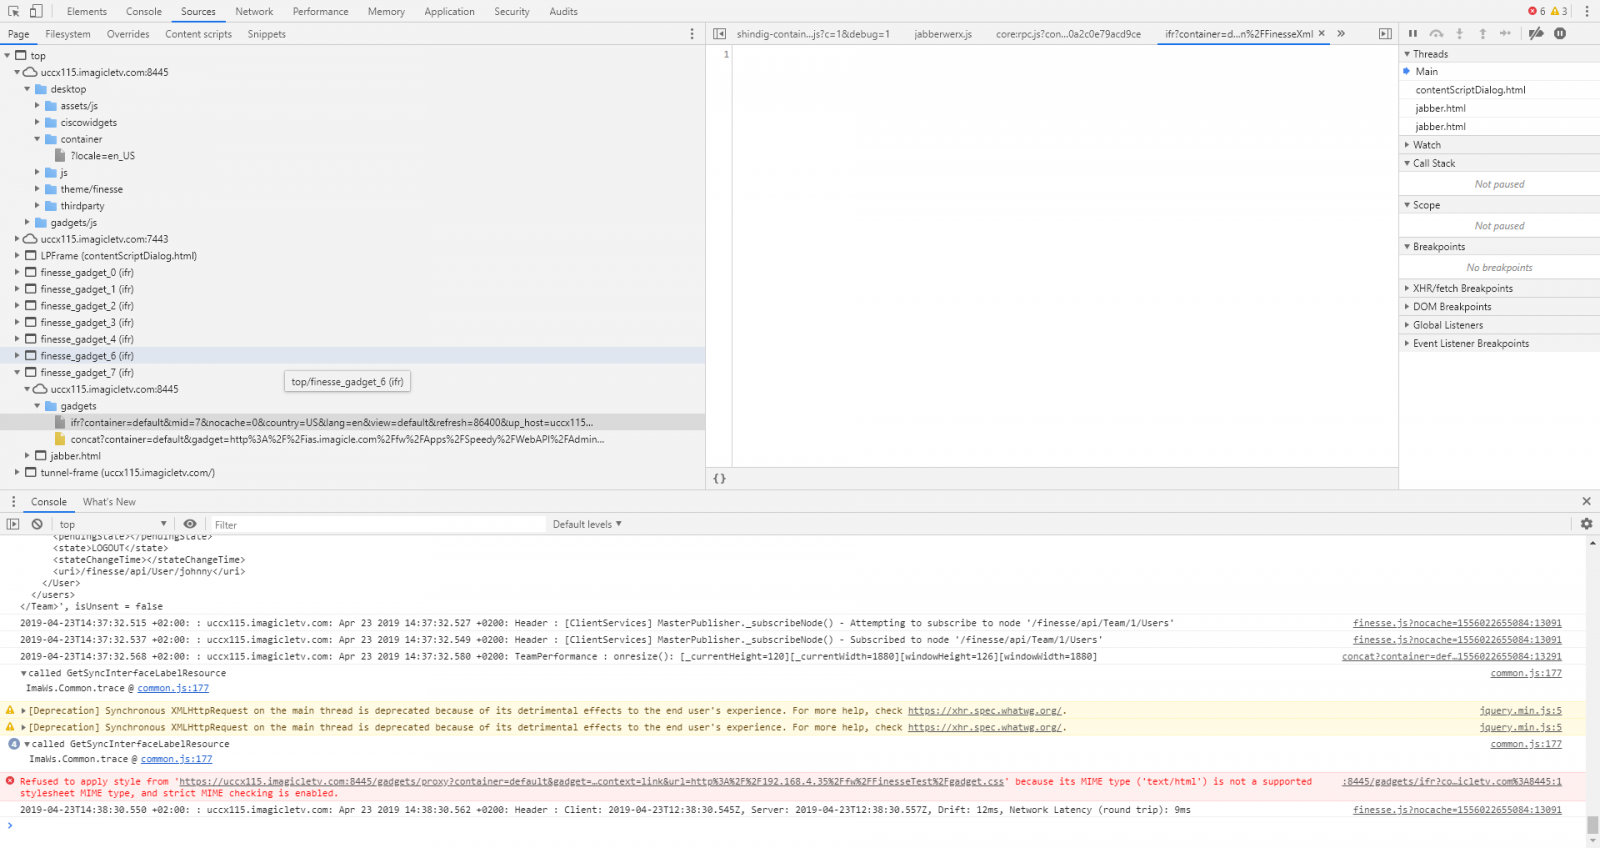Viewport: 1600px width, 848px height.
Task: Open the xhr.spec.whatwg.org link
Action: [x=985, y=711]
